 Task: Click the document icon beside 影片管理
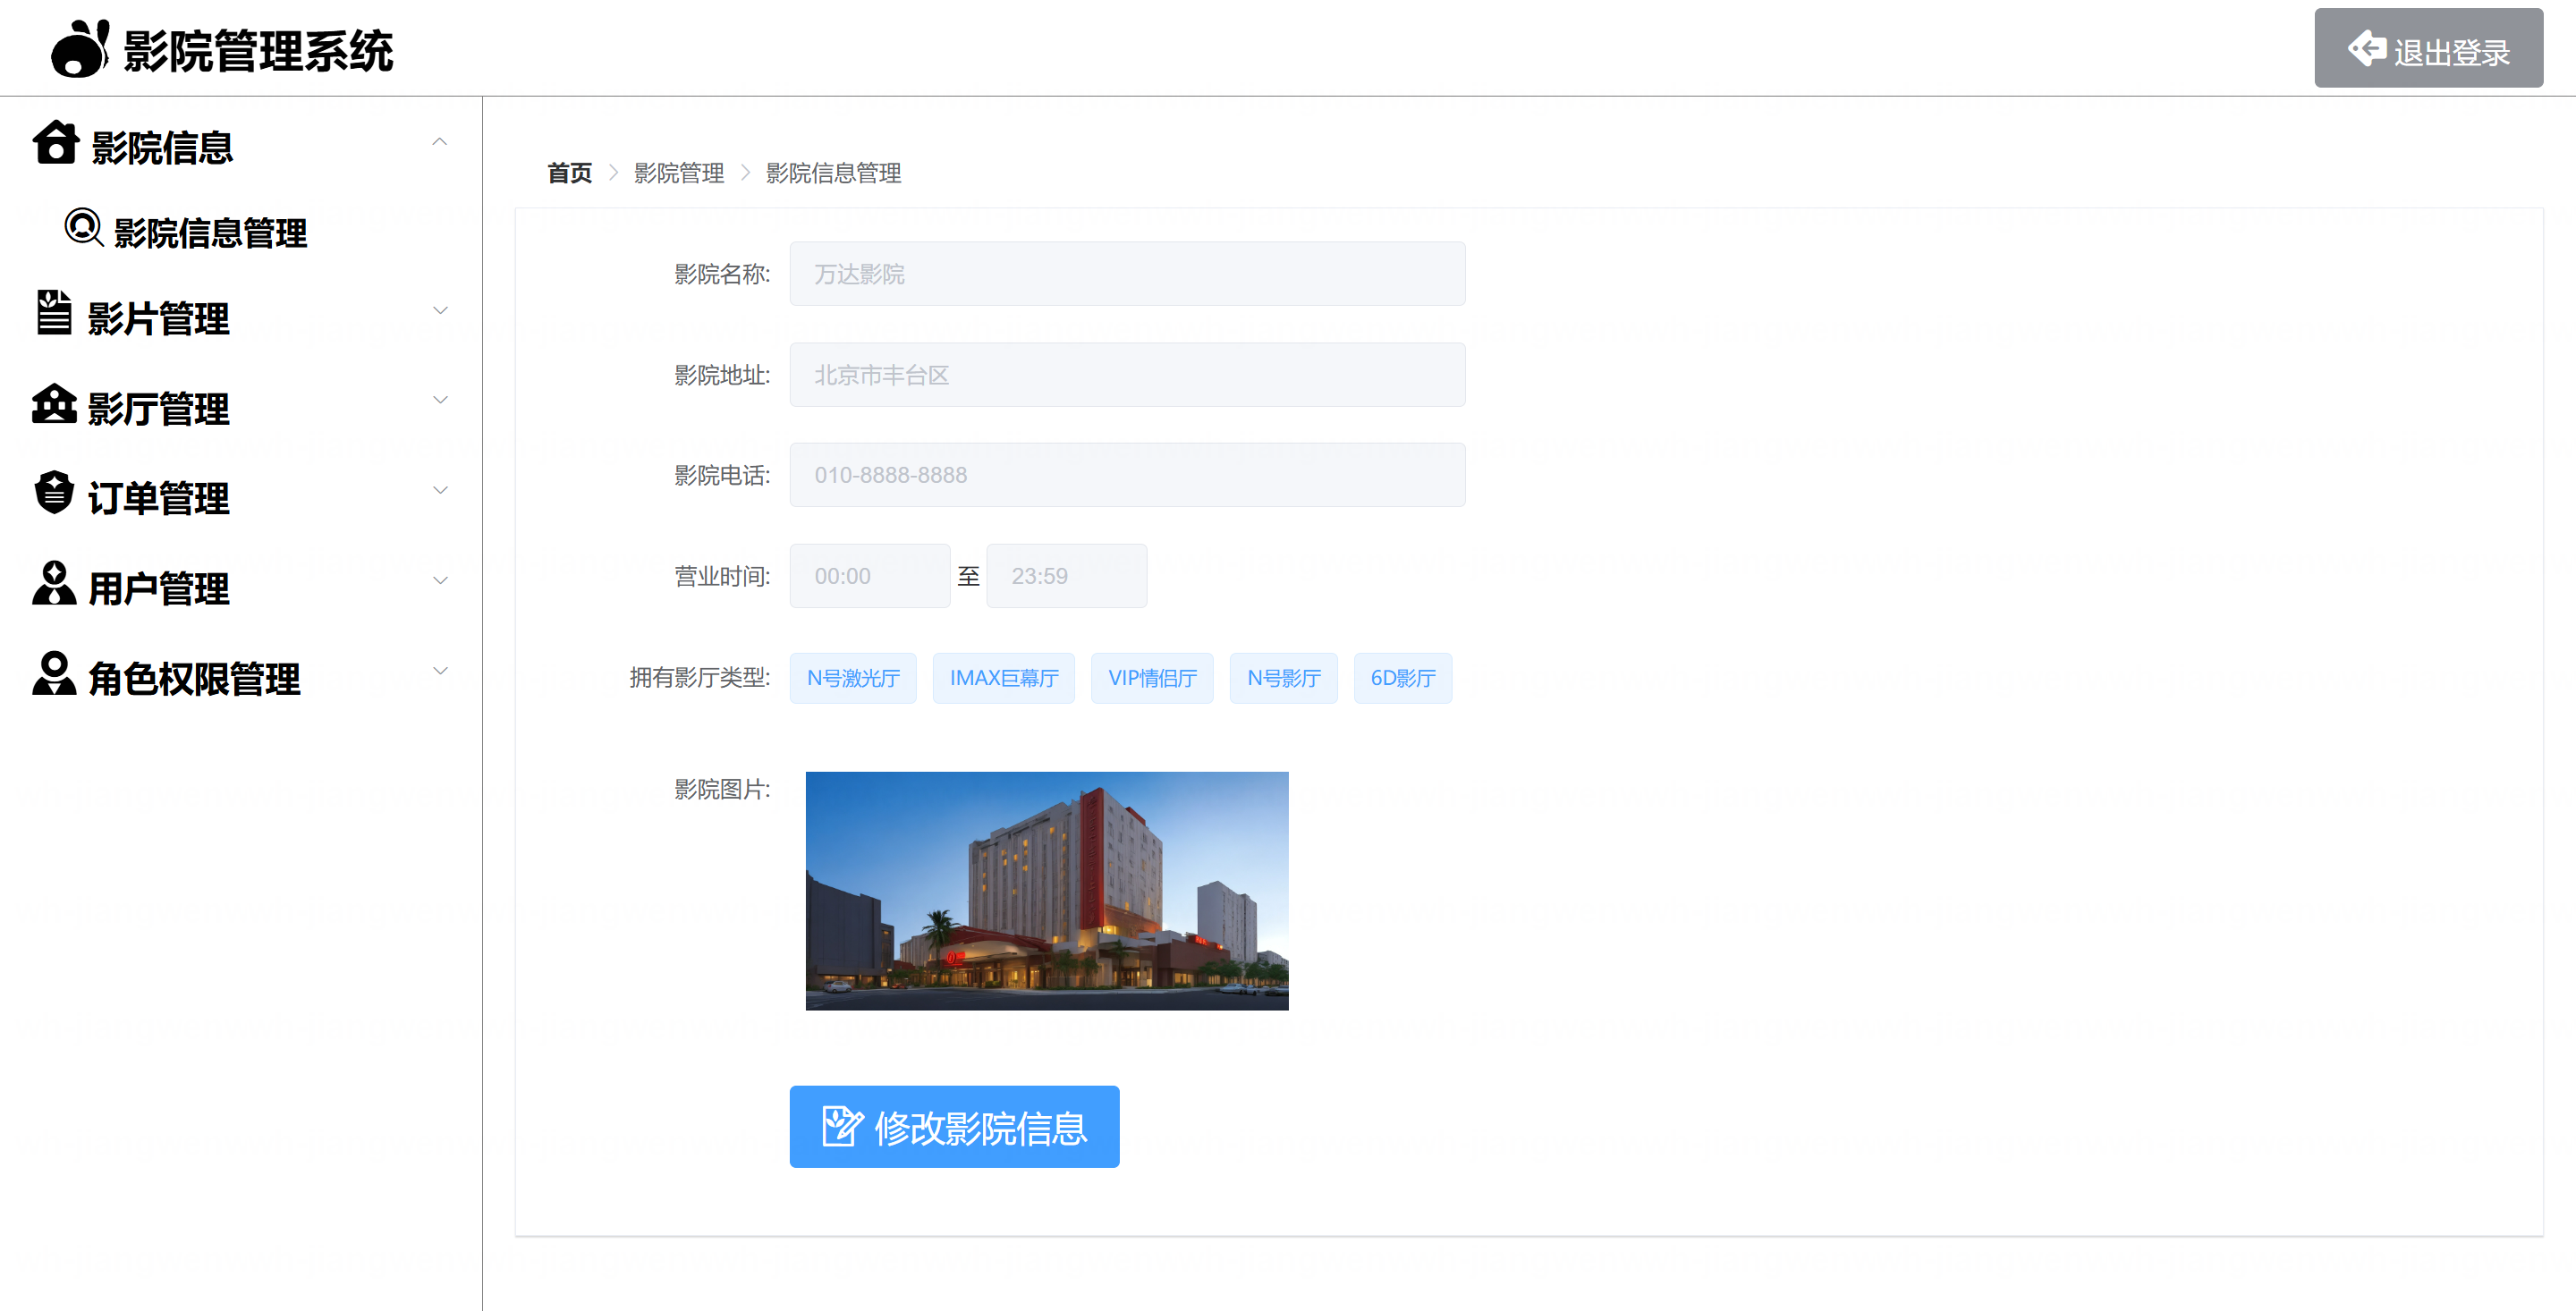point(54,314)
